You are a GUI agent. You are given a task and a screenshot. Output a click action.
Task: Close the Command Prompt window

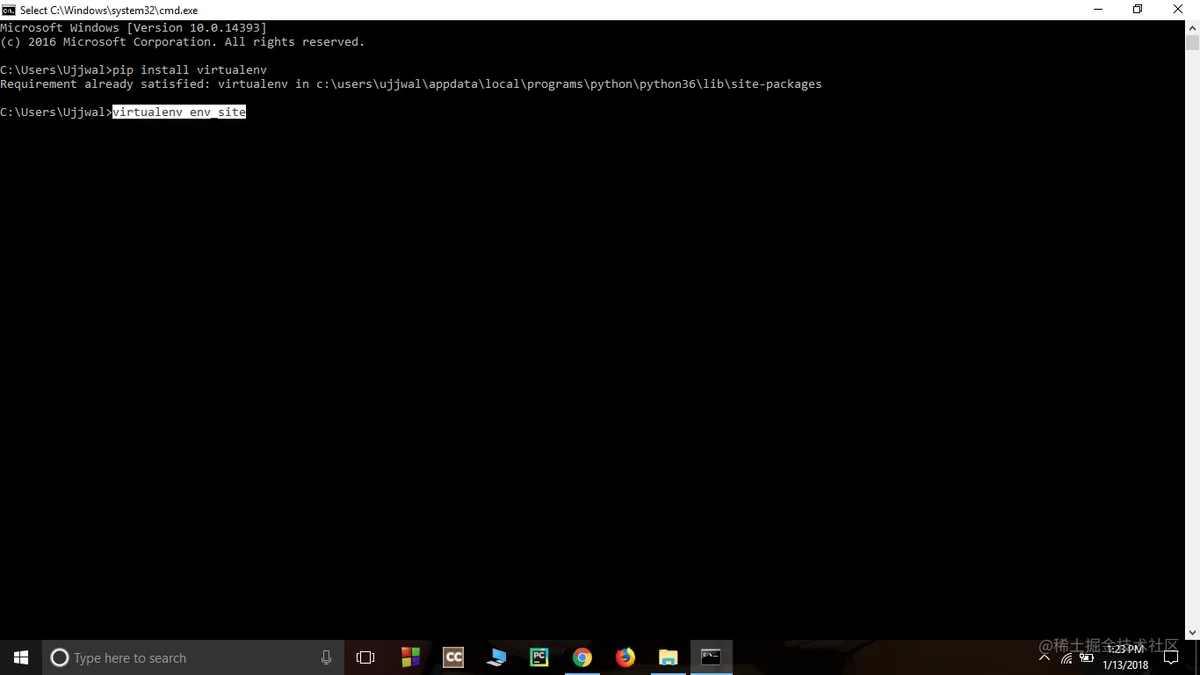(1179, 9)
